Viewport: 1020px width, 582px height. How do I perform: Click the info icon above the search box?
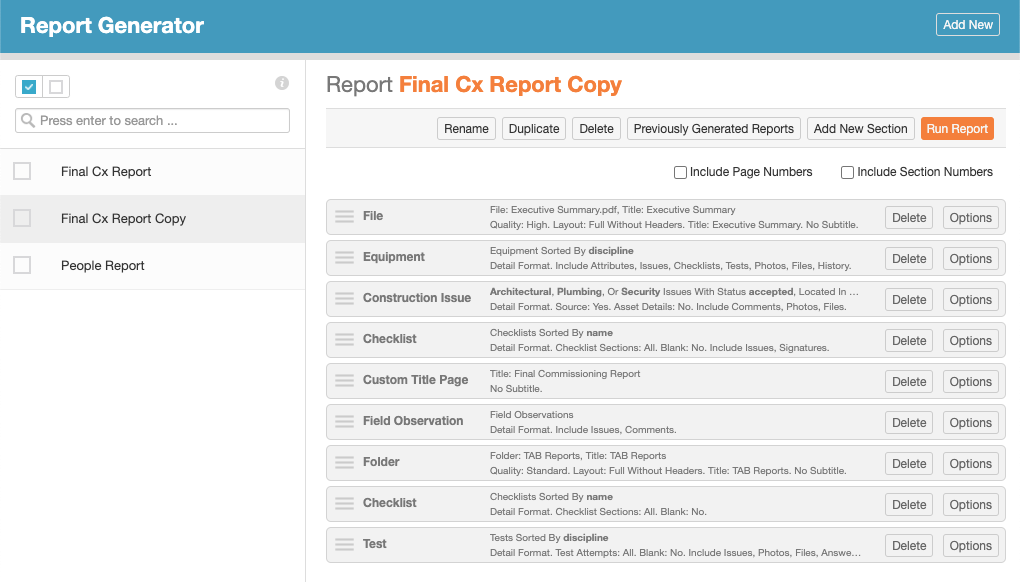tap(282, 83)
